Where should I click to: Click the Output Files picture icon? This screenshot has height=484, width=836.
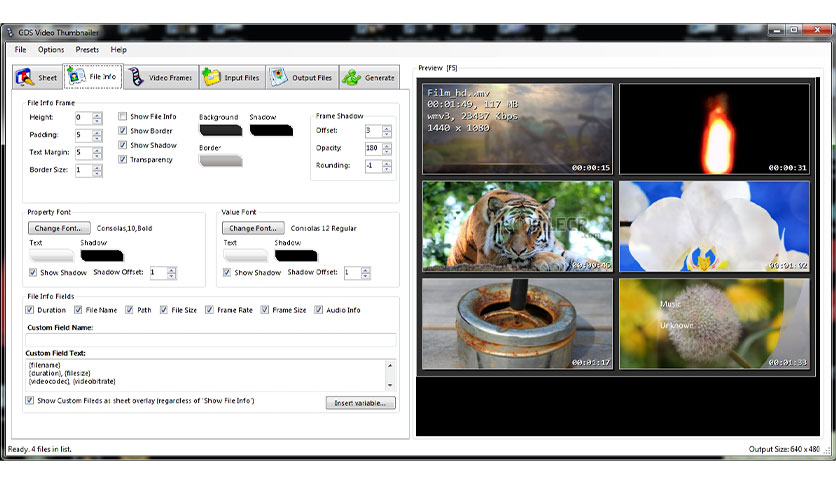click(278, 77)
